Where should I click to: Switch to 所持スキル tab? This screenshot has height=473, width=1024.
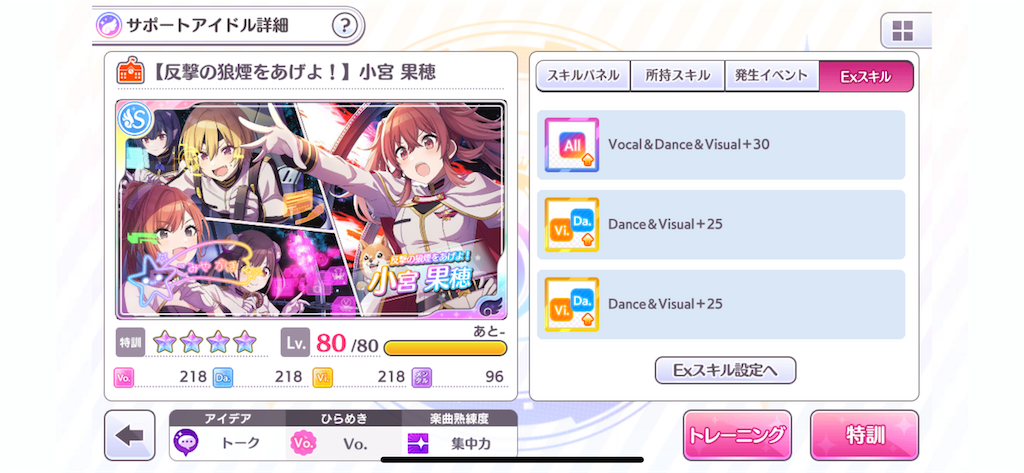coord(677,76)
